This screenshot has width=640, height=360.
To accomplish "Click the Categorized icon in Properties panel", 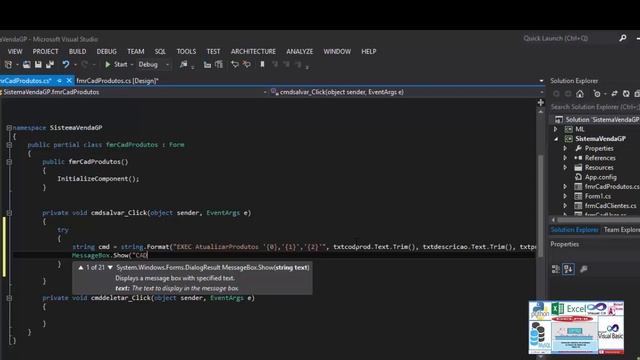I will [x=556, y=269].
